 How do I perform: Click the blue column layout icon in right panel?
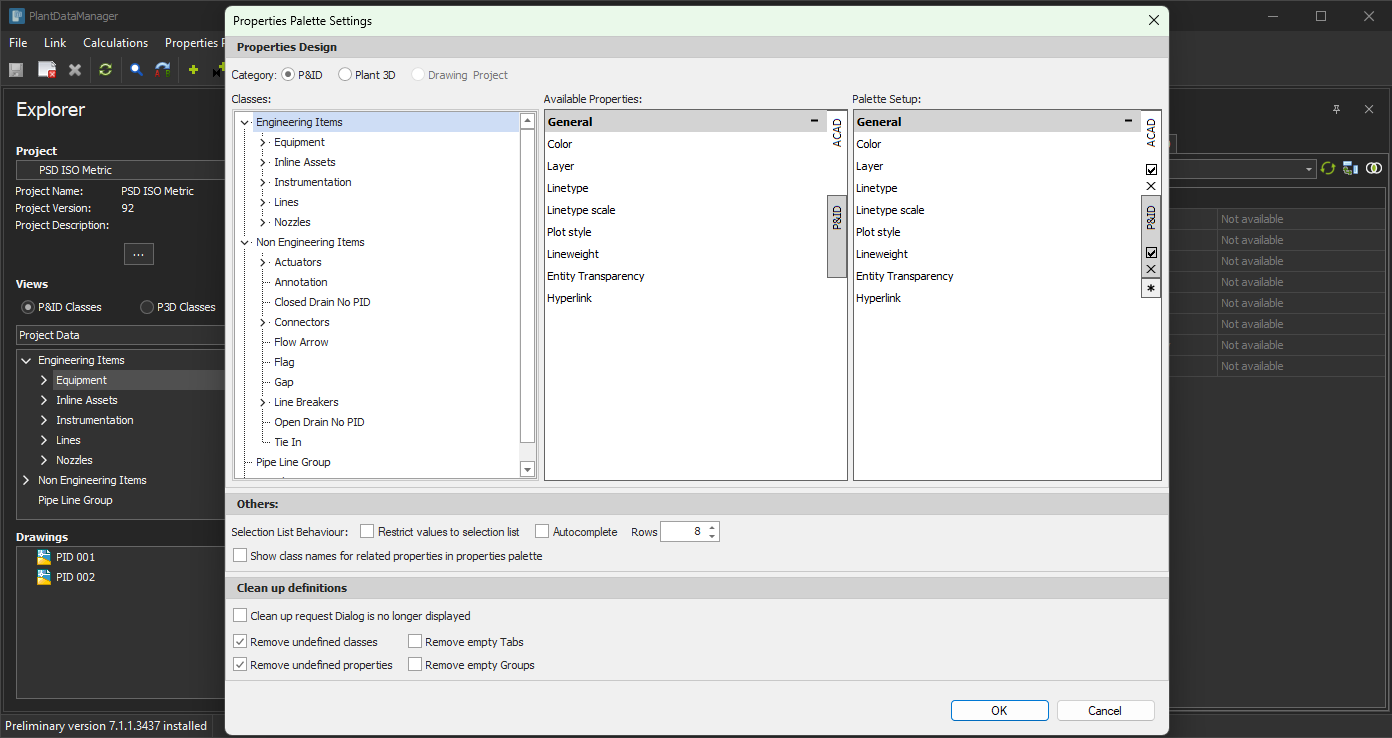click(1350, 169)
